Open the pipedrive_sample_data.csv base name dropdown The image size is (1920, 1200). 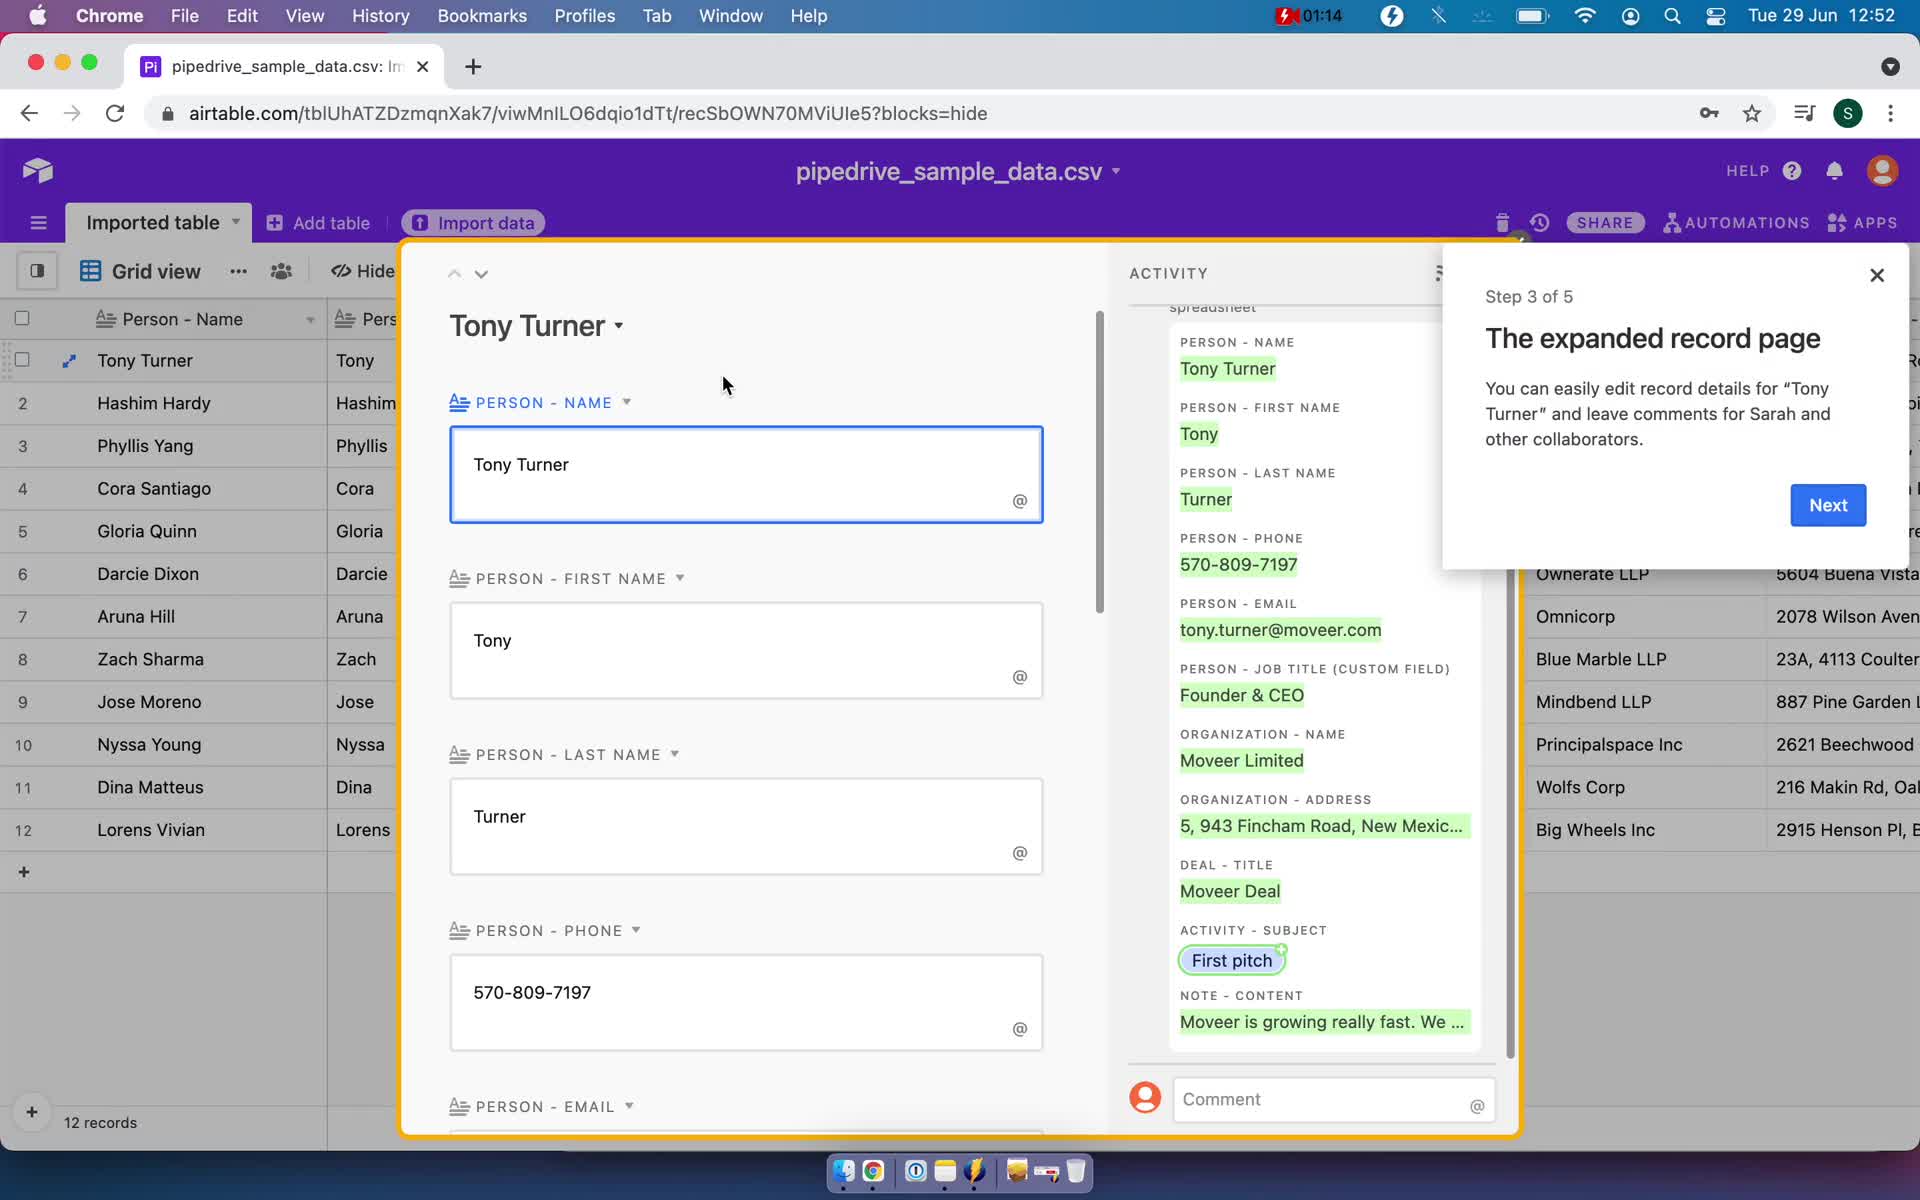pyautogui.click(x=1116, y=171)
